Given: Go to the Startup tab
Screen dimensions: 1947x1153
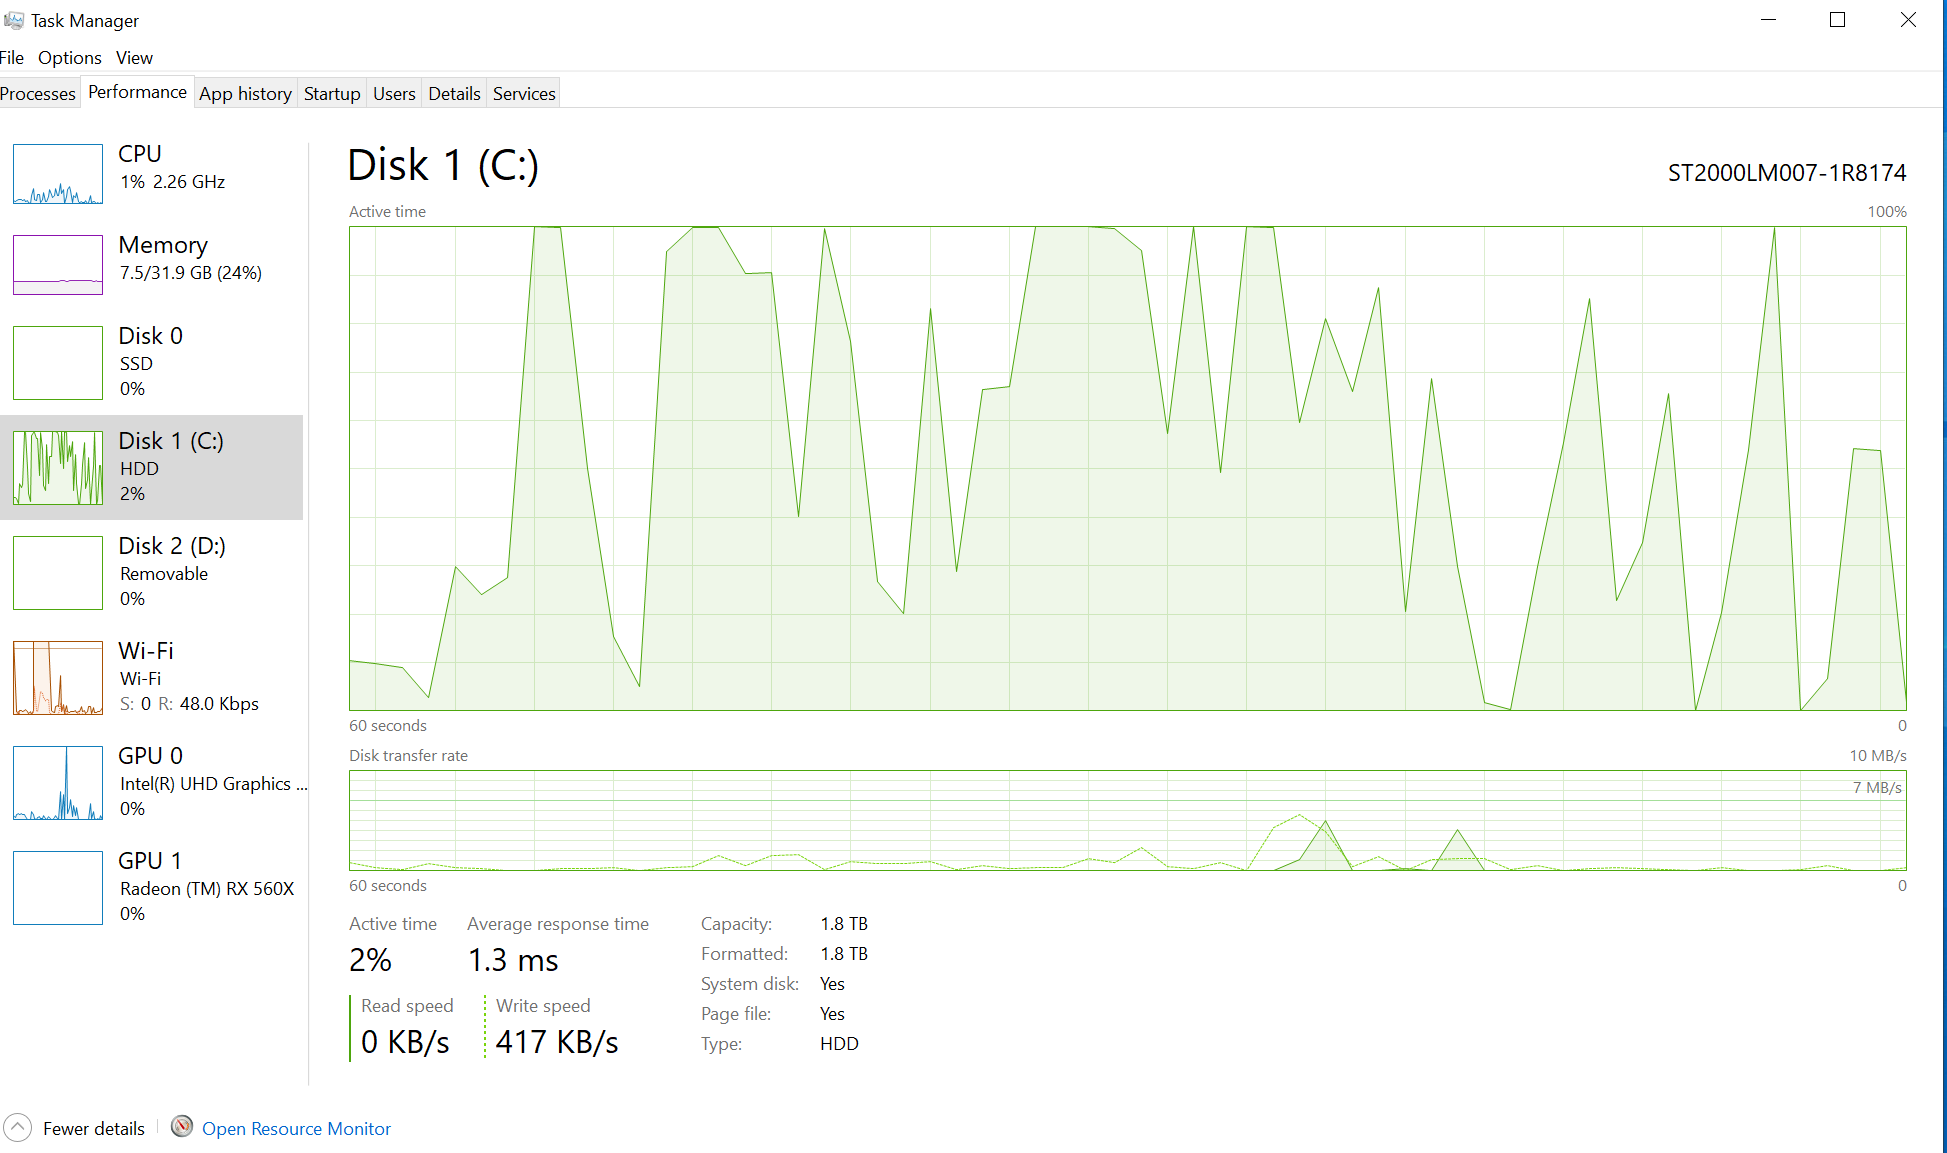Looking at the screenshot, I should (x=332, y=94).
